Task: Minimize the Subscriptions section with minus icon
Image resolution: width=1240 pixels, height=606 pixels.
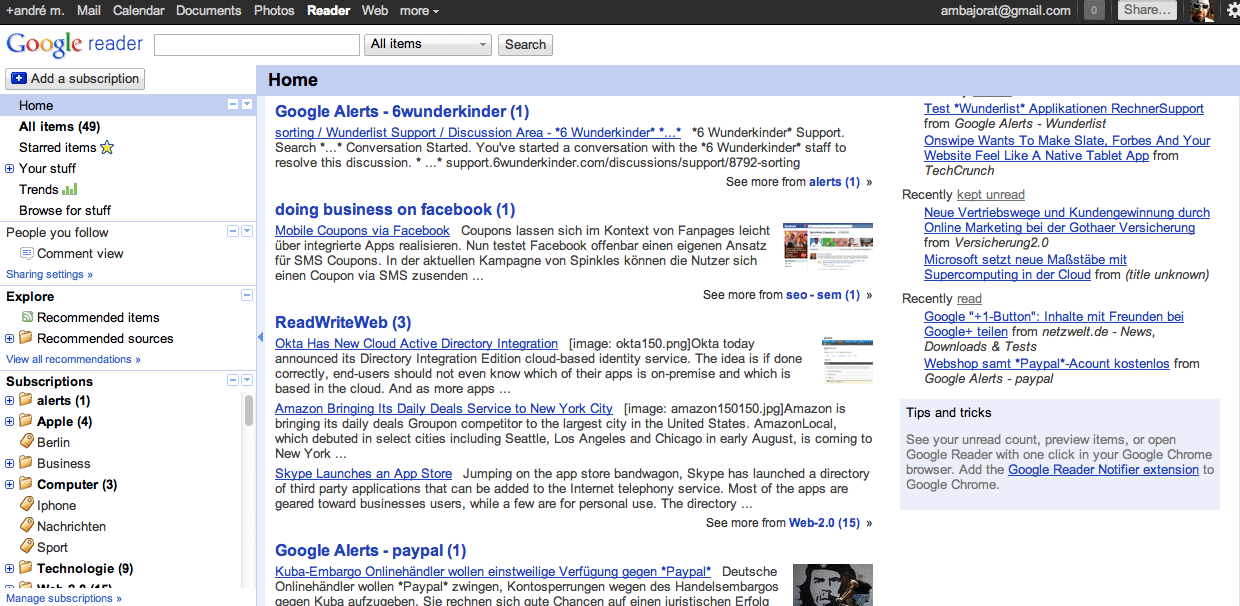Action: (233, 380)
